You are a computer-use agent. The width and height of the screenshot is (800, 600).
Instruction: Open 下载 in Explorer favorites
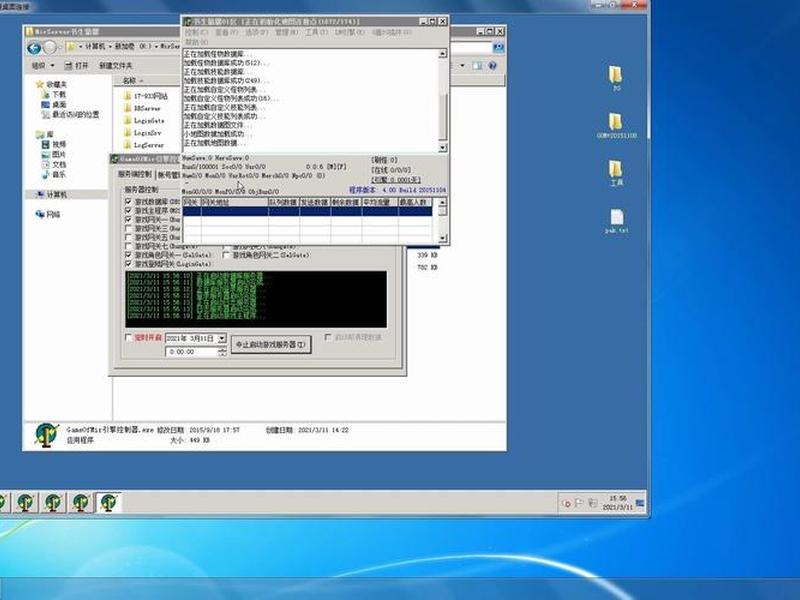click(x=54, y=94)
